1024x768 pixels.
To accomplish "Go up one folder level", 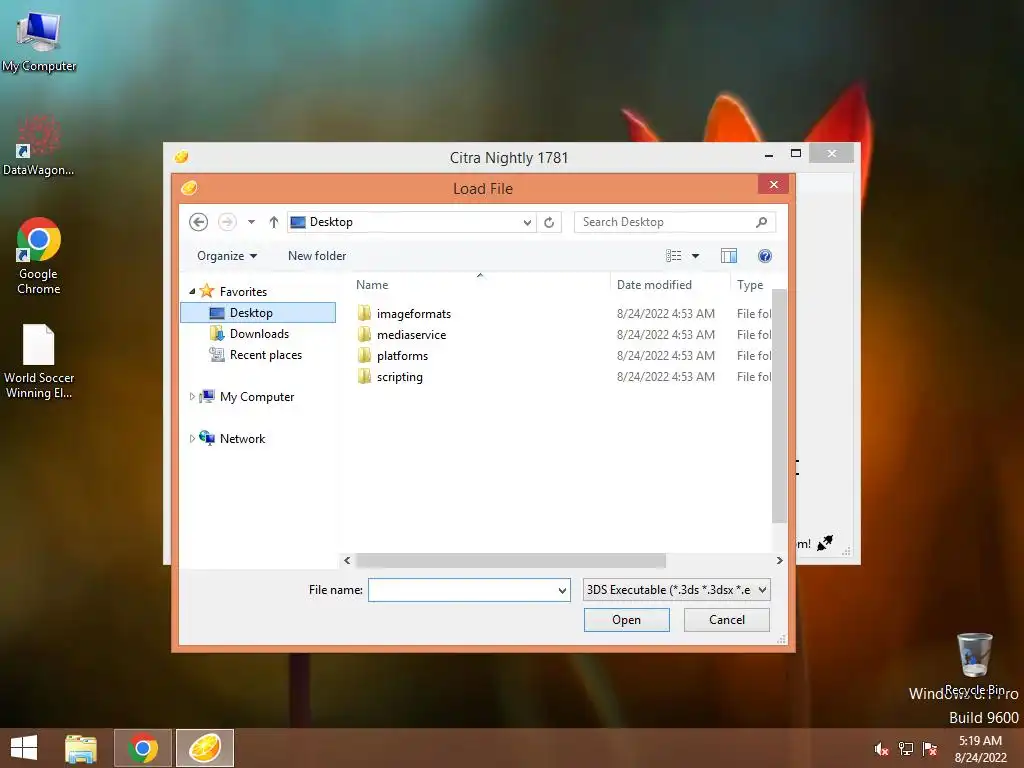I will [274, 222].
